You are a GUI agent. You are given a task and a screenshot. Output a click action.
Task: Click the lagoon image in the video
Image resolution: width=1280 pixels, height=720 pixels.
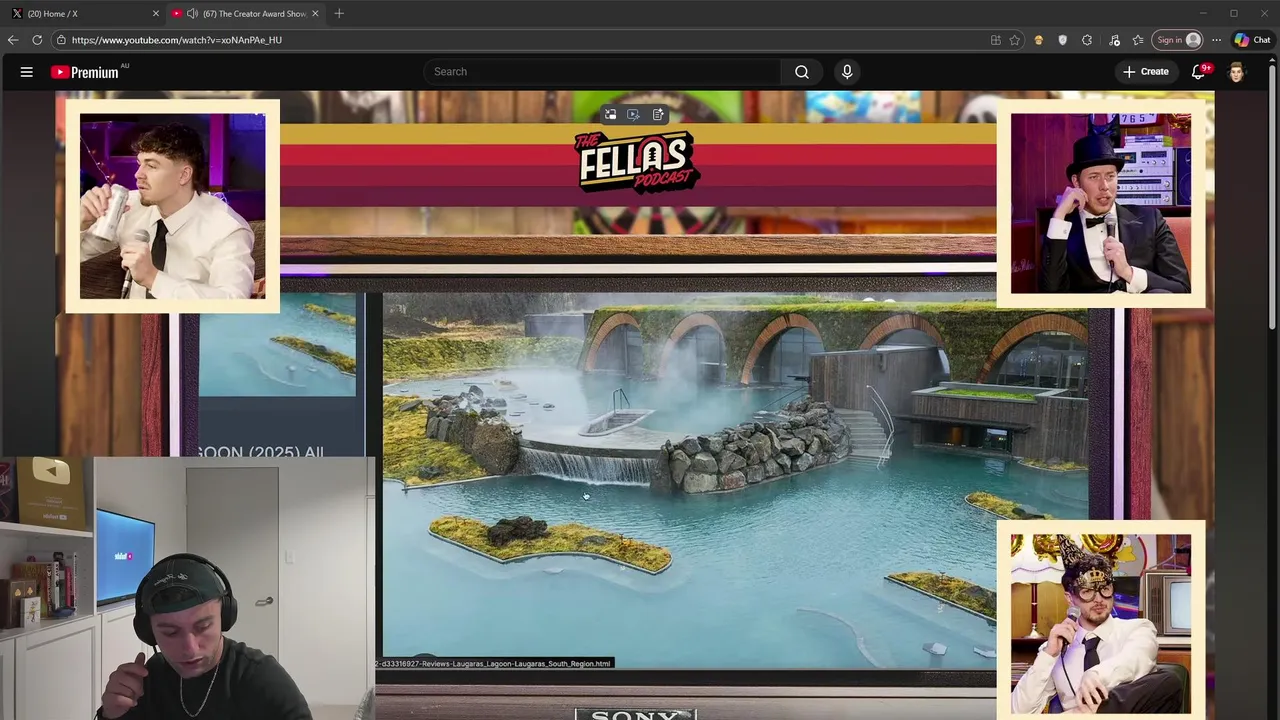pos(736,482)
